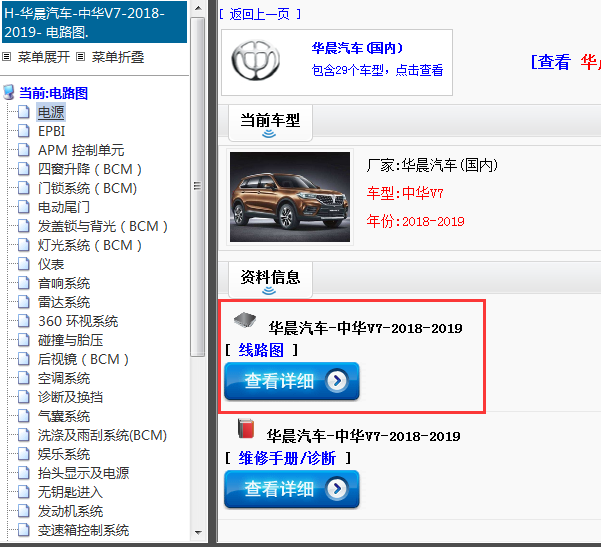The height and width of the screenshot is (547, 601).
Task: Click the page icon beside EPBI
Action: pyautogui.click(x=24, y=131)
